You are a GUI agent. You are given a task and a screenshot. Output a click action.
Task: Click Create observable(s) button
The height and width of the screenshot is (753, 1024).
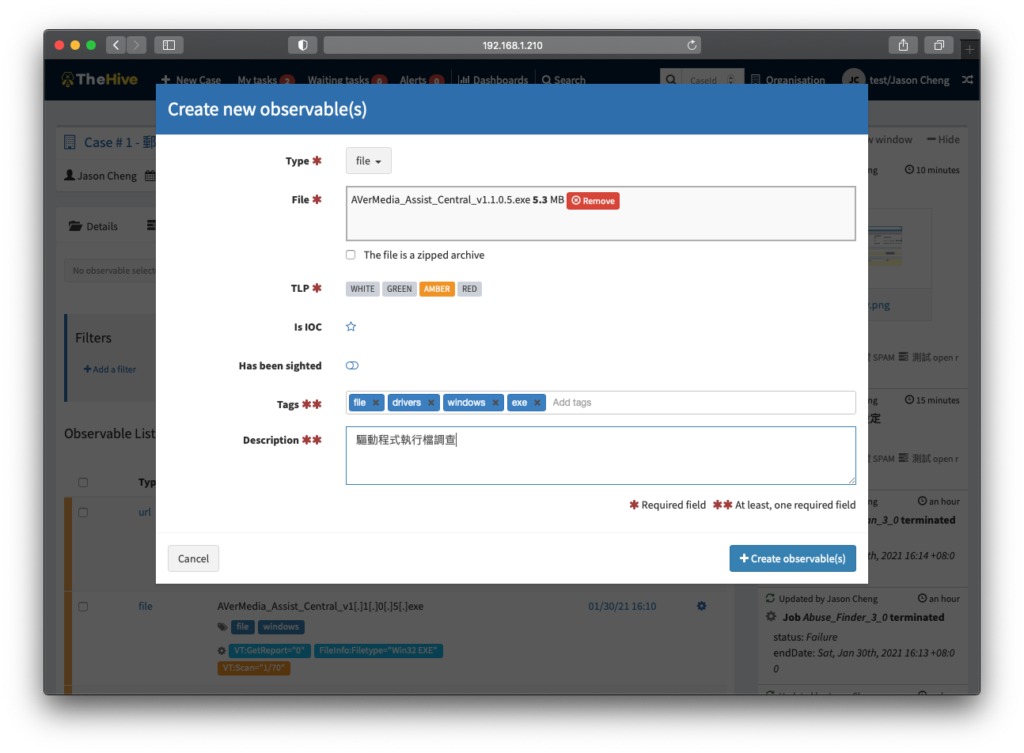(x=792, y=558)
